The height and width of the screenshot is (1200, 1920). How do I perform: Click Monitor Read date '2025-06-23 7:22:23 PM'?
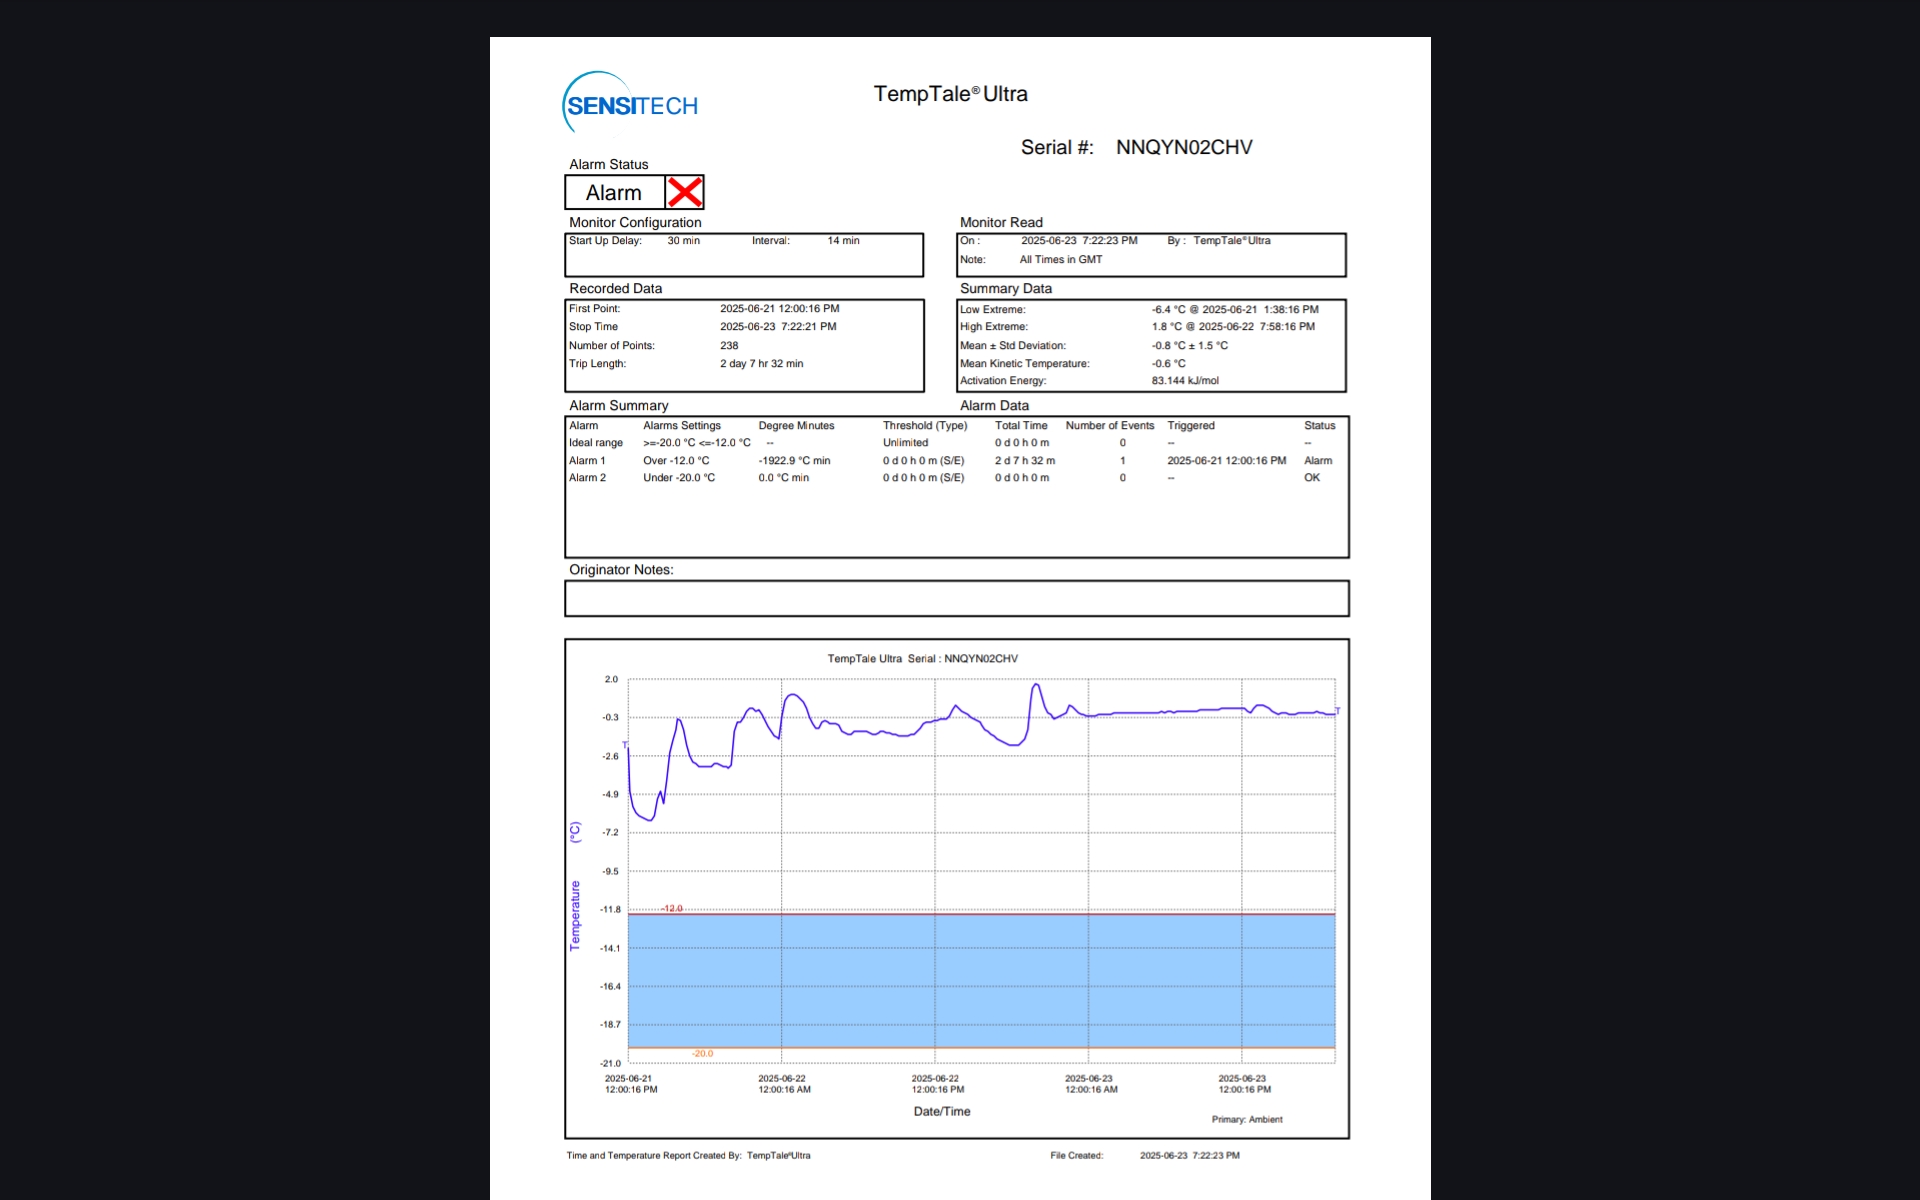tap(1079, 241)
